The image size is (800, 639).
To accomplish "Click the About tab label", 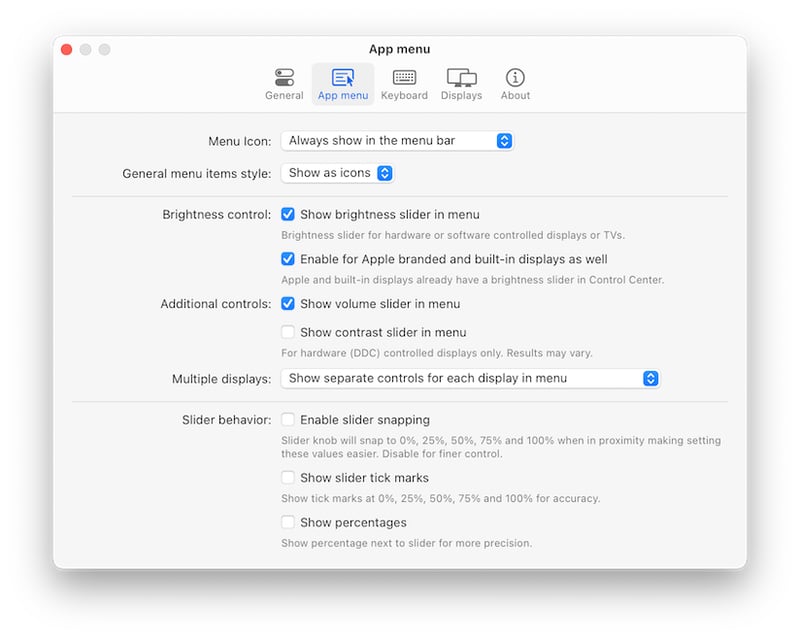I will 515,96.
